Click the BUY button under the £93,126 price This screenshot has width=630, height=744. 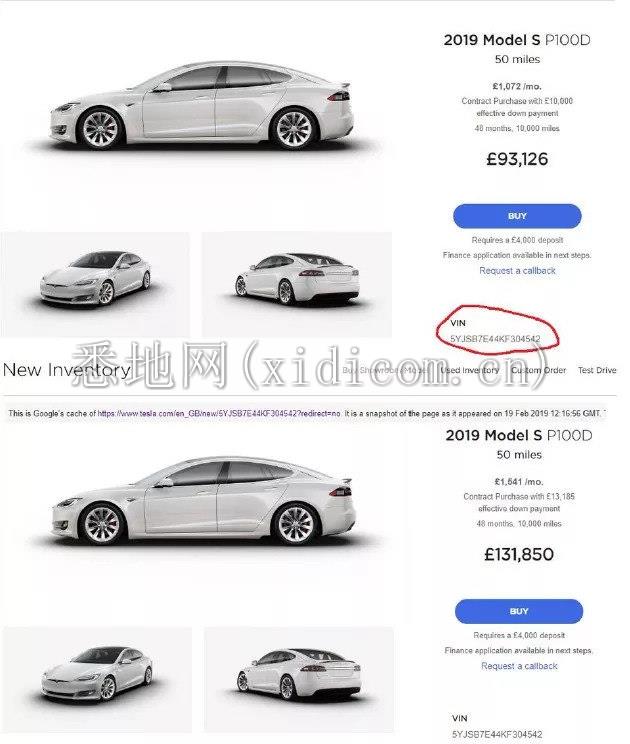(x=517, y=216)
